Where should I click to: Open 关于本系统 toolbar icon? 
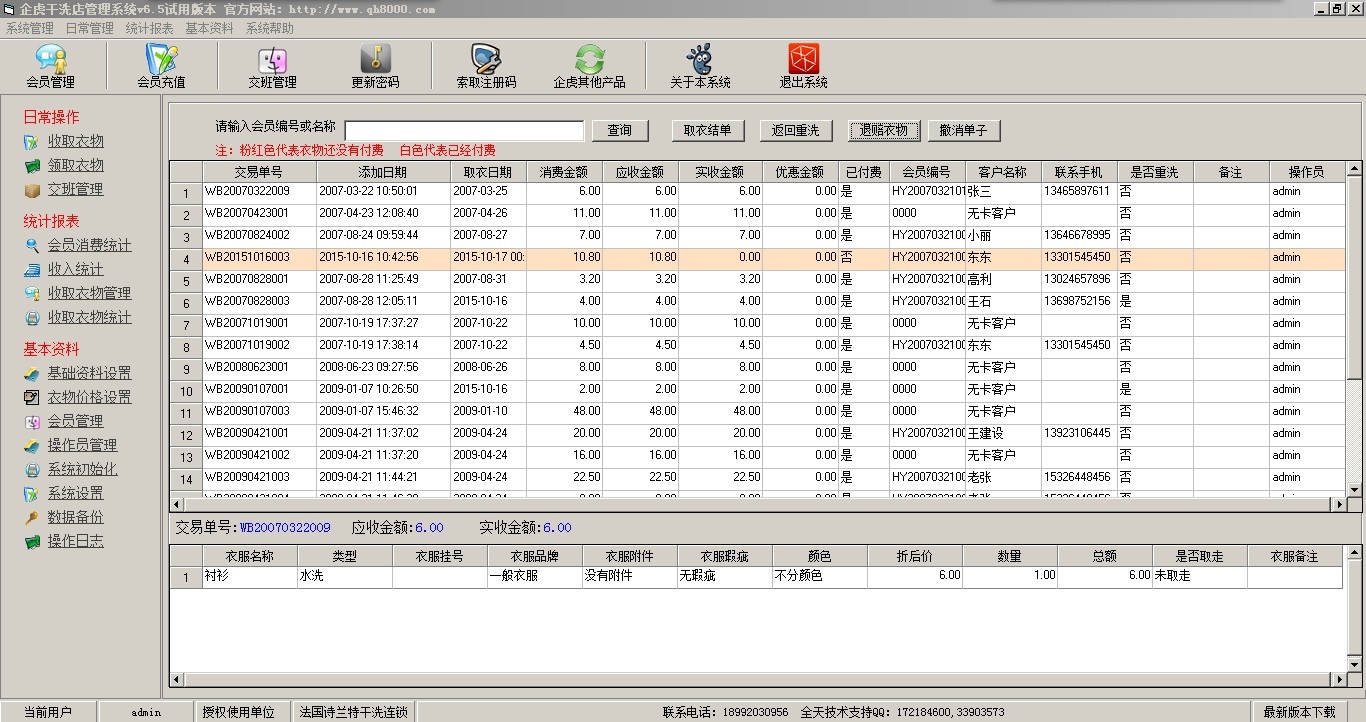(x=700, y=66)
